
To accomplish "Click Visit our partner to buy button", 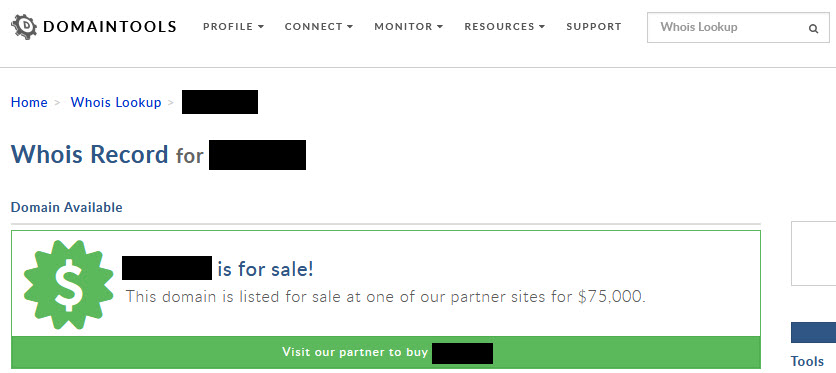I will click(x=386, y=352).
